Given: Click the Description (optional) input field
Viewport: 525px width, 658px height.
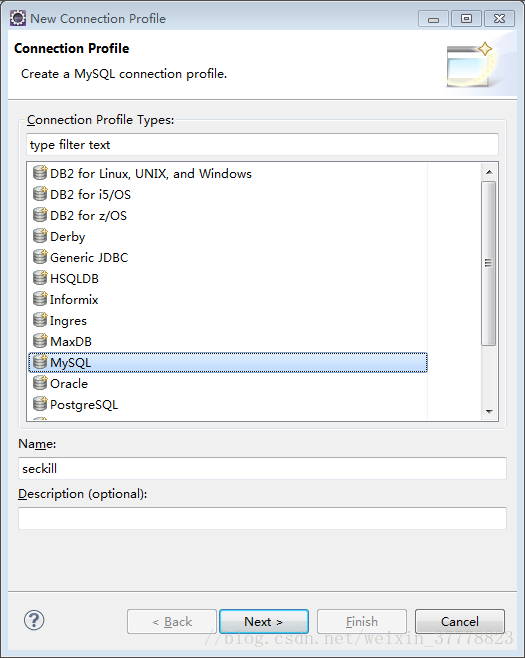Looking at the screenshot, I should [262, 518].
